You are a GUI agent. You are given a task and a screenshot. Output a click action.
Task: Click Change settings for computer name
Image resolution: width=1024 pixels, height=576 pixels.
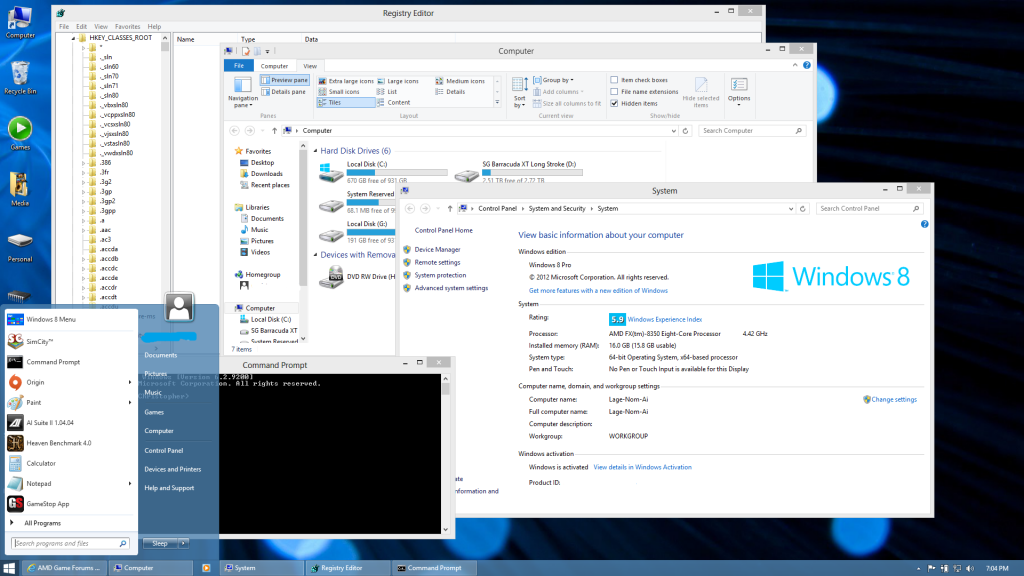pos(893,400)
